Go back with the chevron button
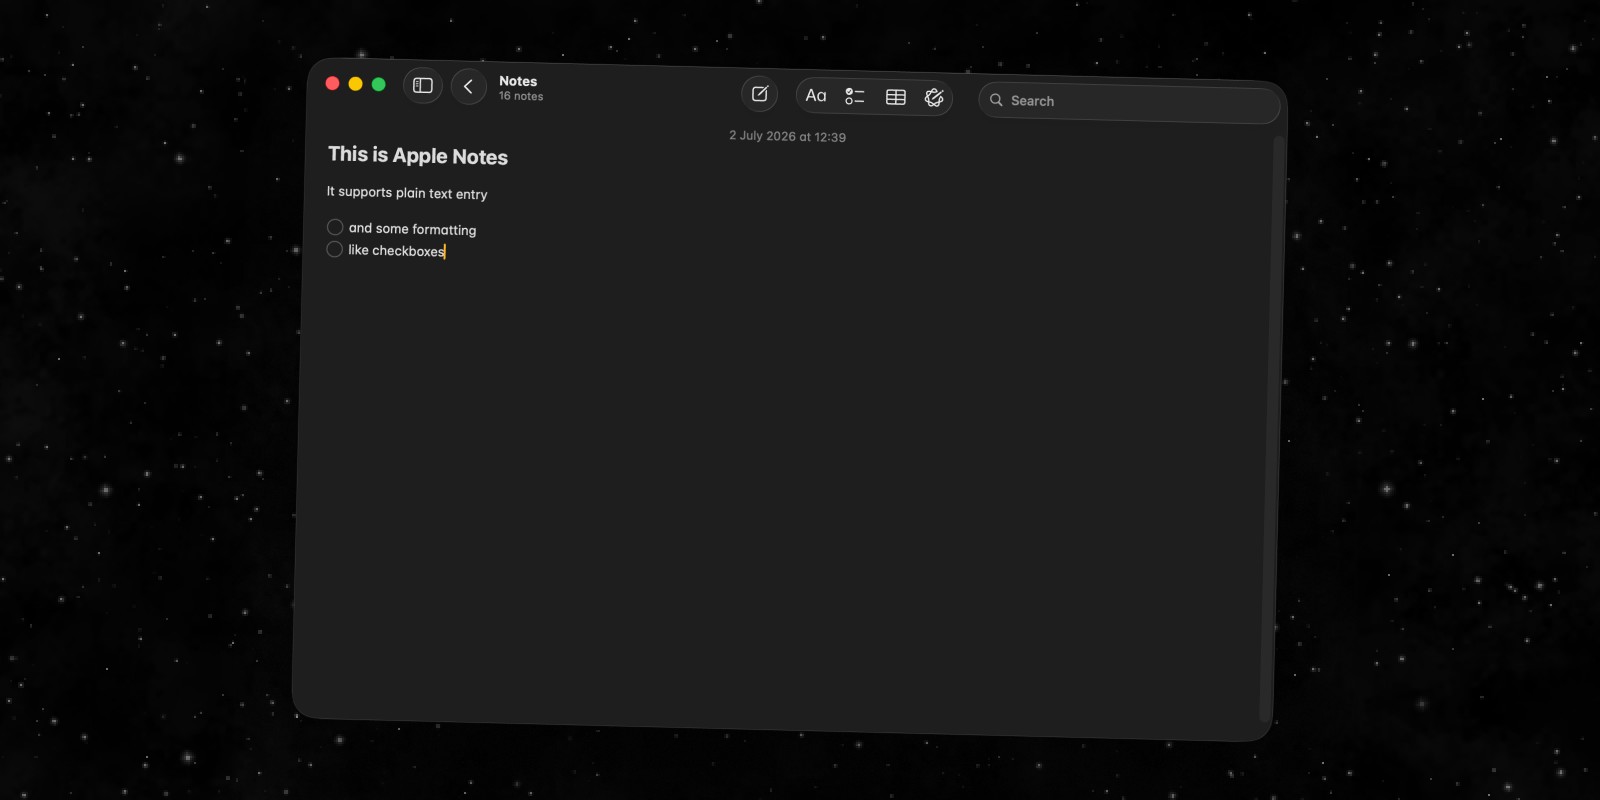Image resolution: width=1600 pixels, height=800 pixels. point(468,87)
